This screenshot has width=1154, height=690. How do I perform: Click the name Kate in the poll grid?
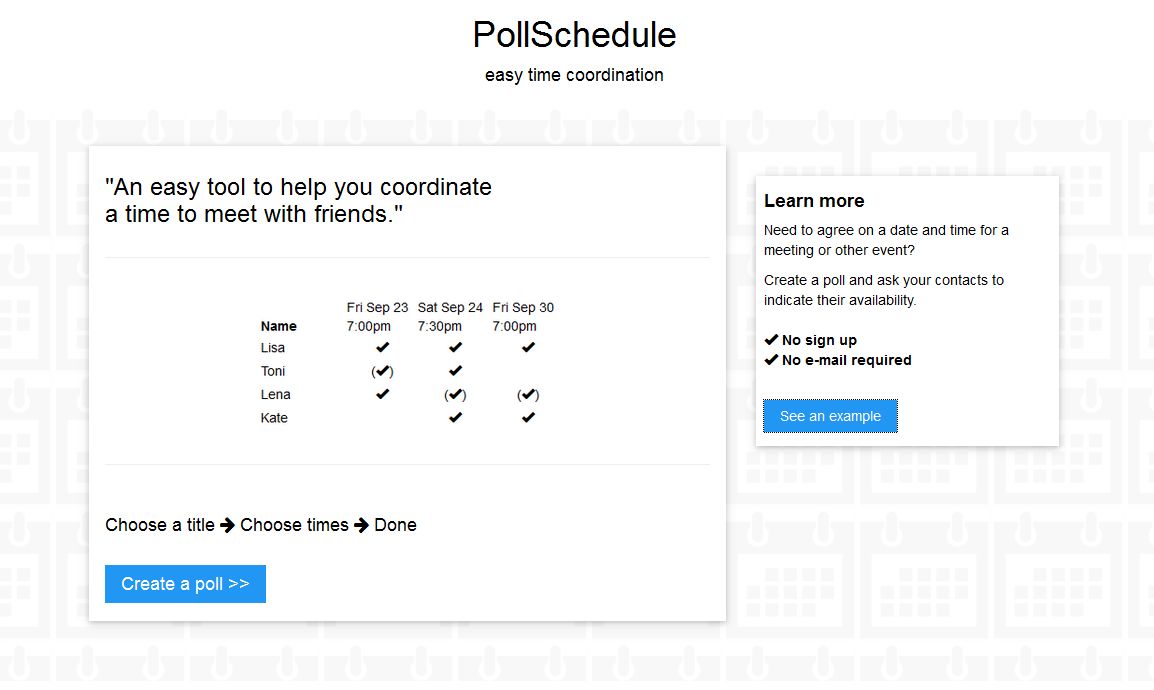274,417
